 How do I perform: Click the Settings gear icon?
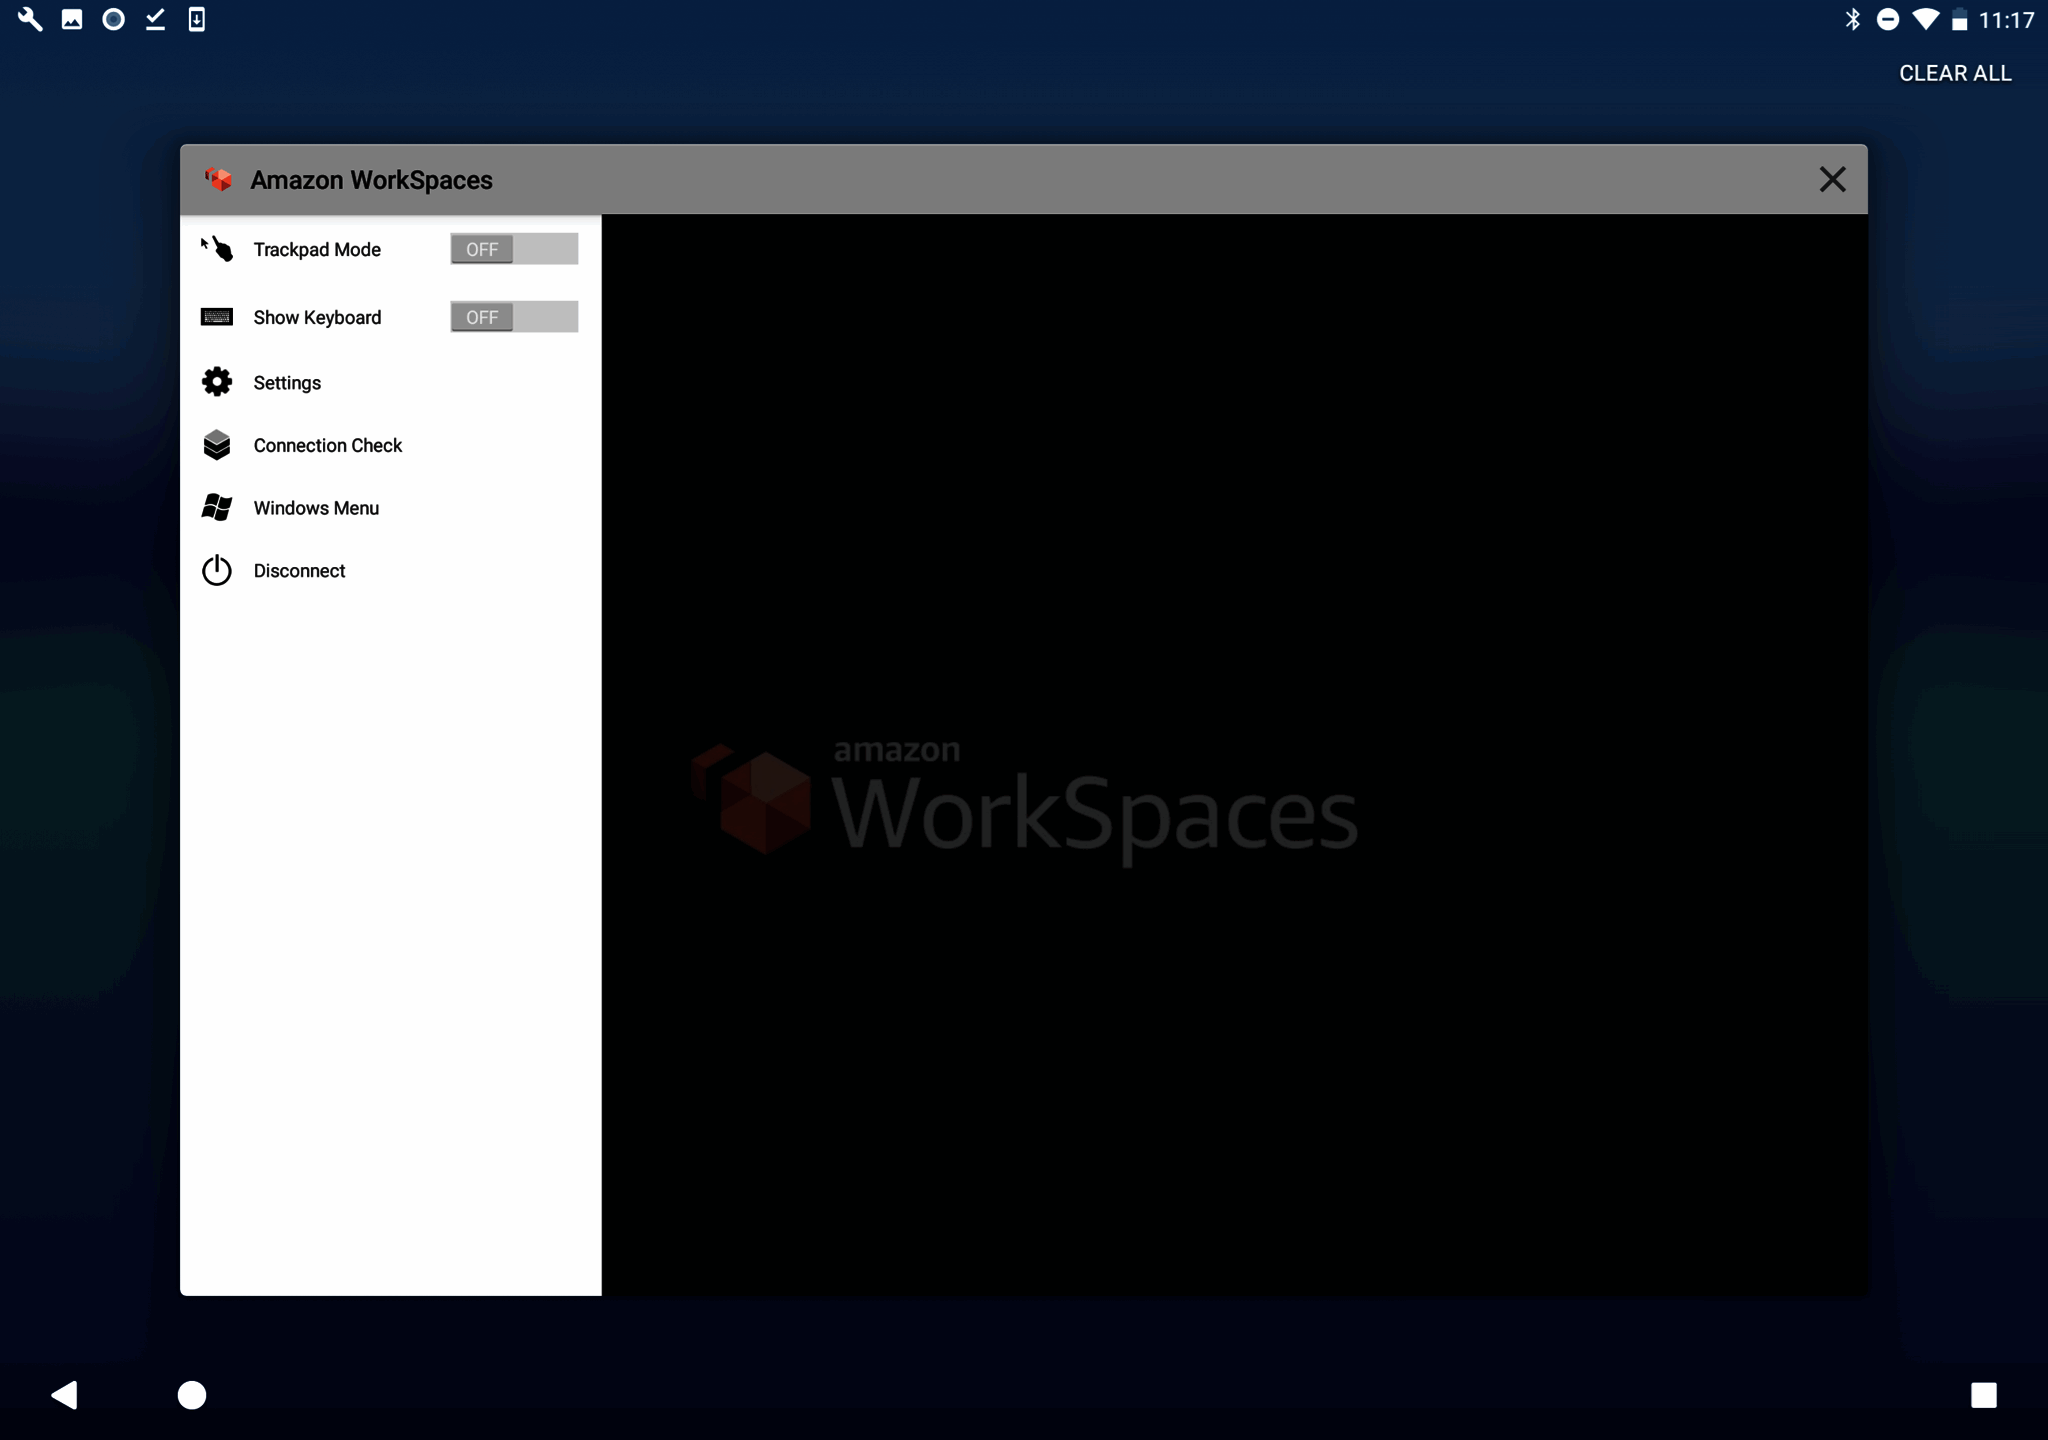click(217, 382)
